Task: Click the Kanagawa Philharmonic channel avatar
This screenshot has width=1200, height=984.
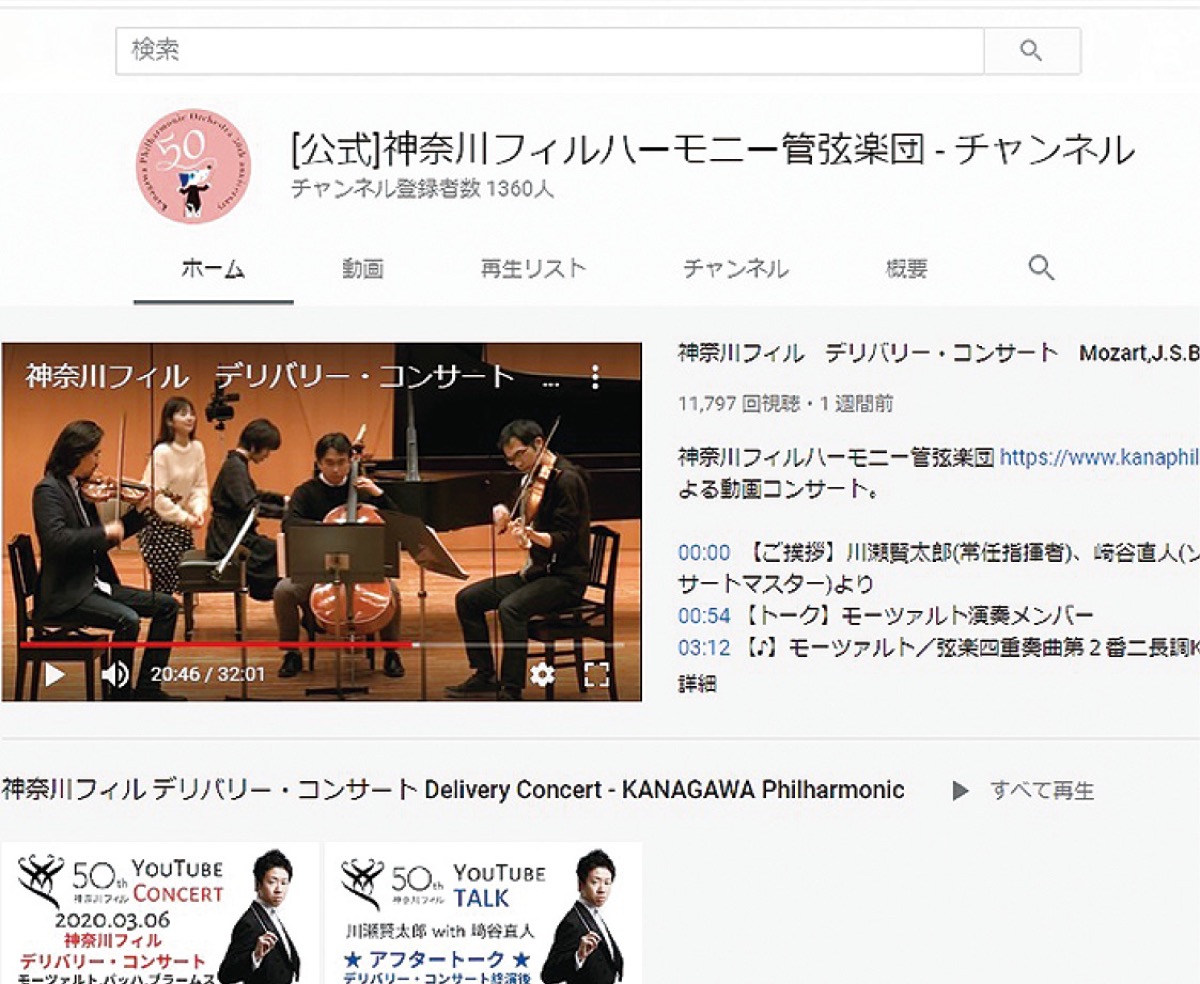Action: click(x=193, y=165)
